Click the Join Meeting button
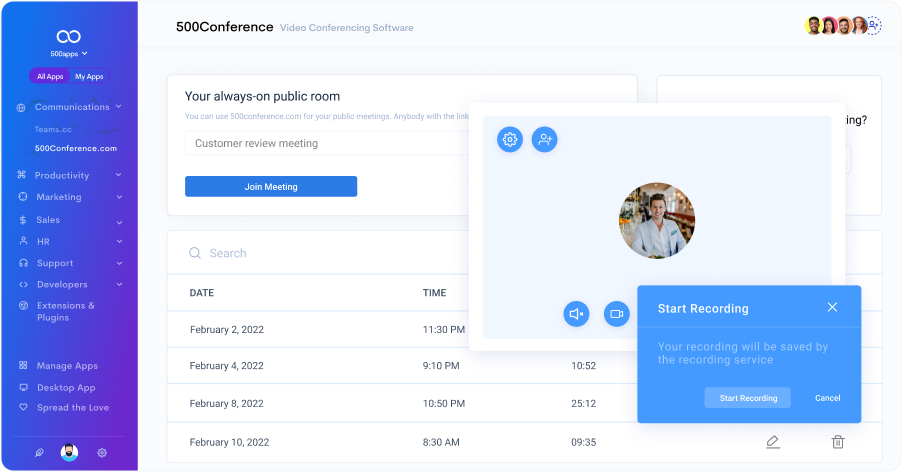This screenshot has width=902, height=472. [x=271, y=187]
